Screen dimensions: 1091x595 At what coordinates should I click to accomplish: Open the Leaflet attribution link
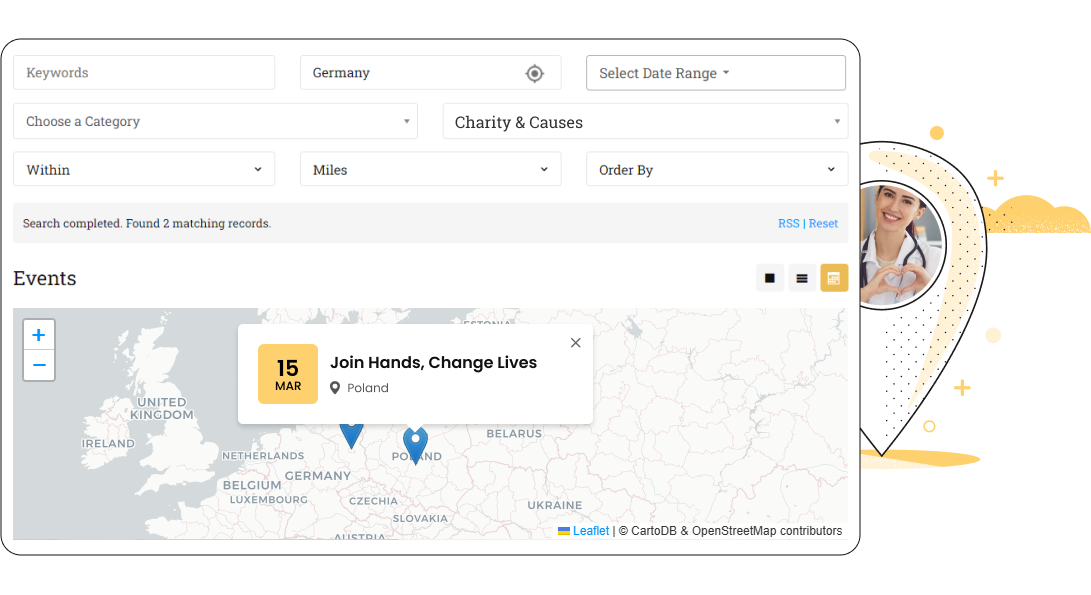pyautogui.click(x=590, y=530)
